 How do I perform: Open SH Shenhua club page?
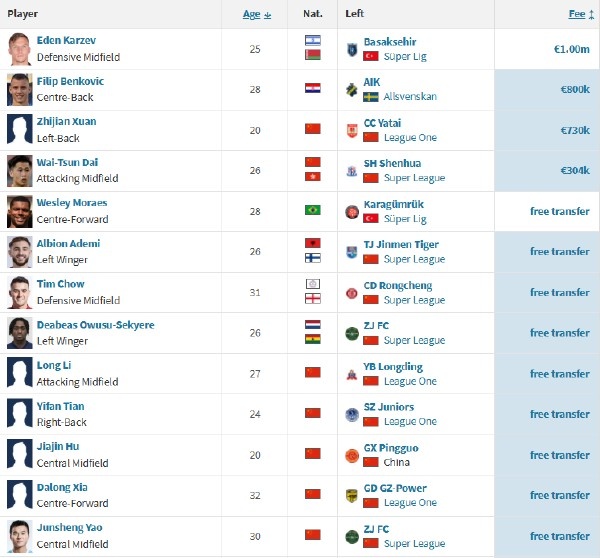pyautogui.click(x=391, y=163)
